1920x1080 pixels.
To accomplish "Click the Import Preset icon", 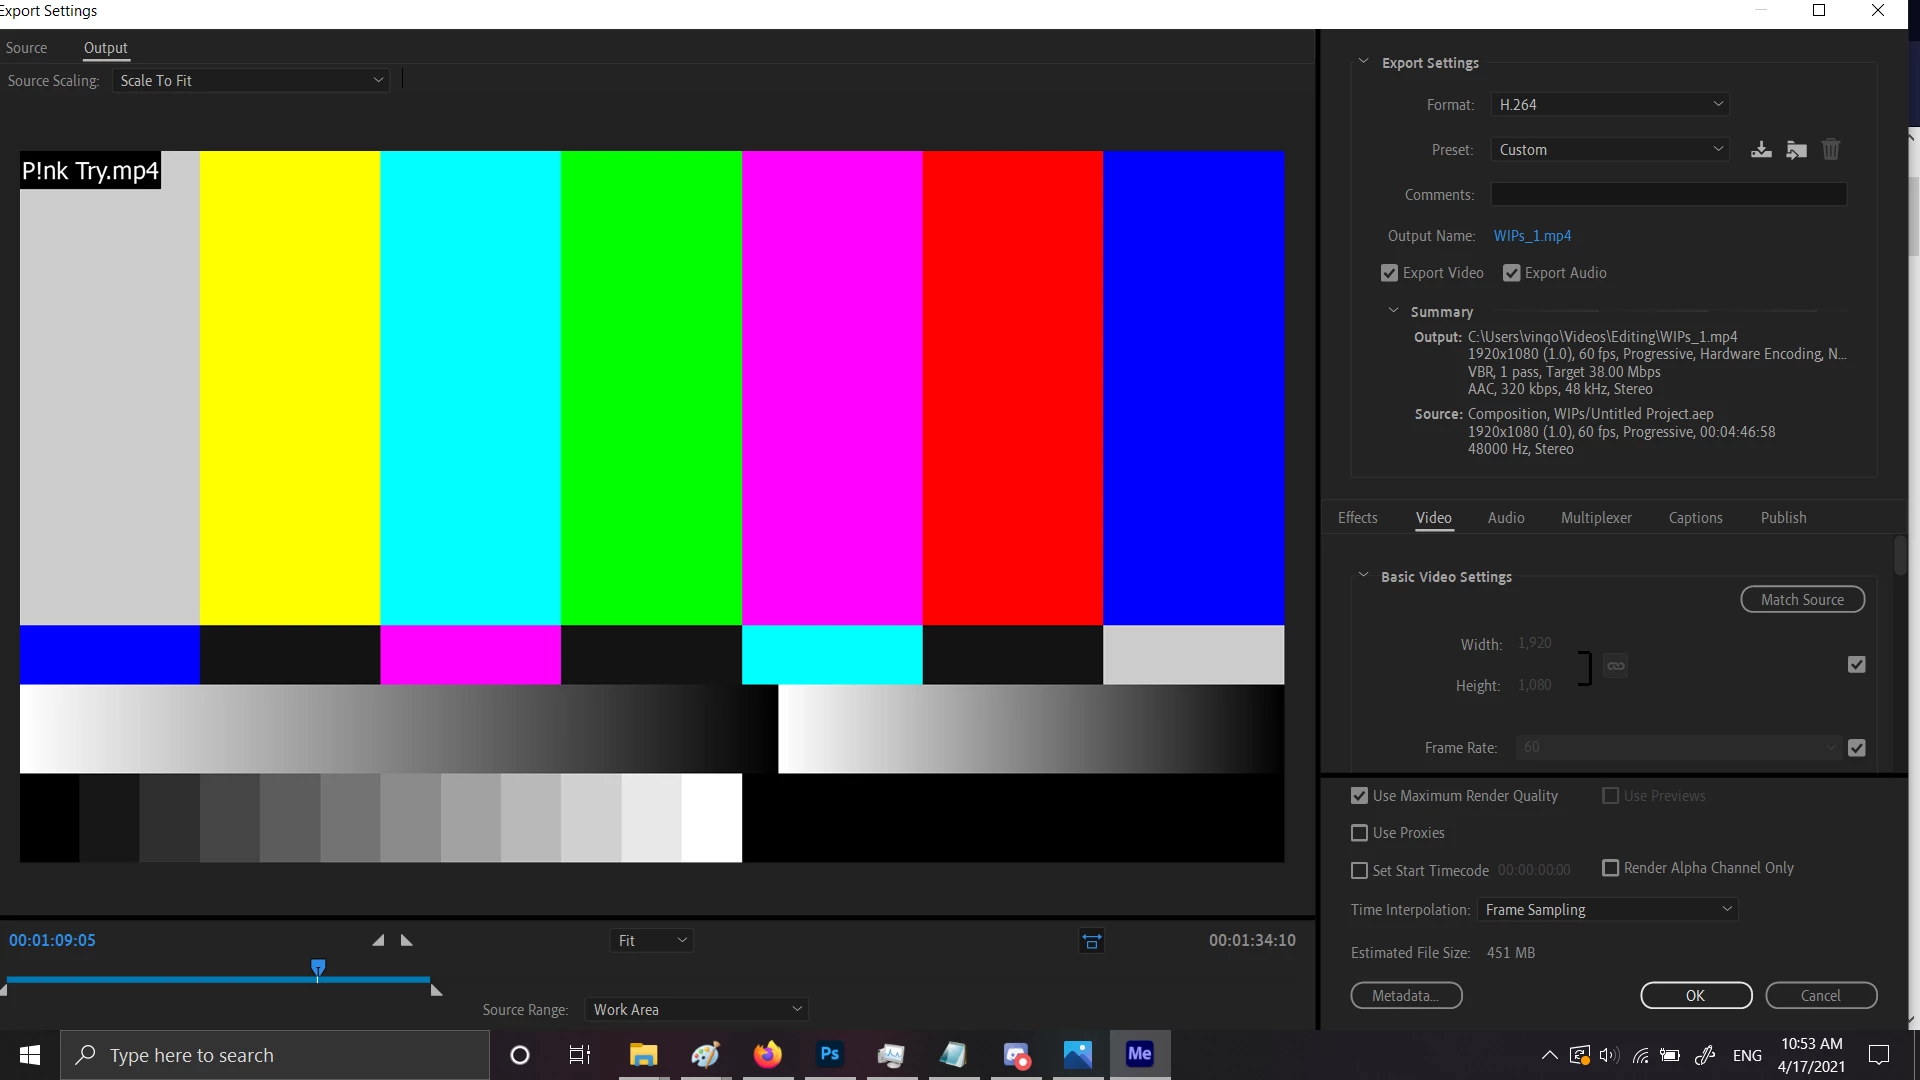I will (1796, 150).
